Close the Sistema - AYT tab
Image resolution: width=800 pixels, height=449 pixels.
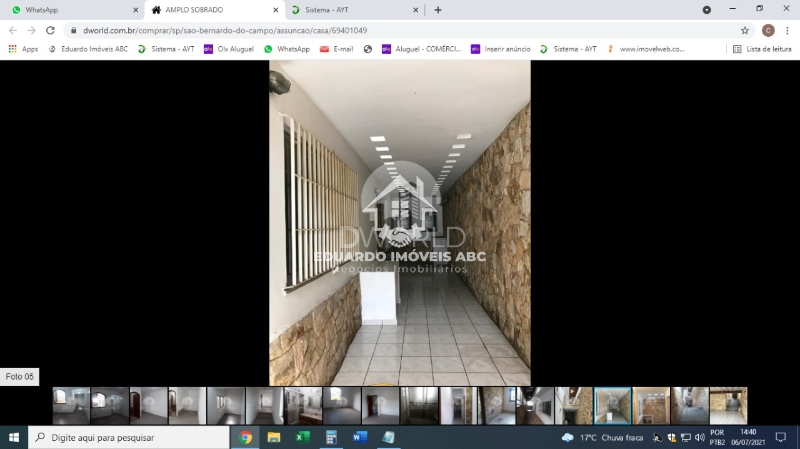tap(415, 10)
